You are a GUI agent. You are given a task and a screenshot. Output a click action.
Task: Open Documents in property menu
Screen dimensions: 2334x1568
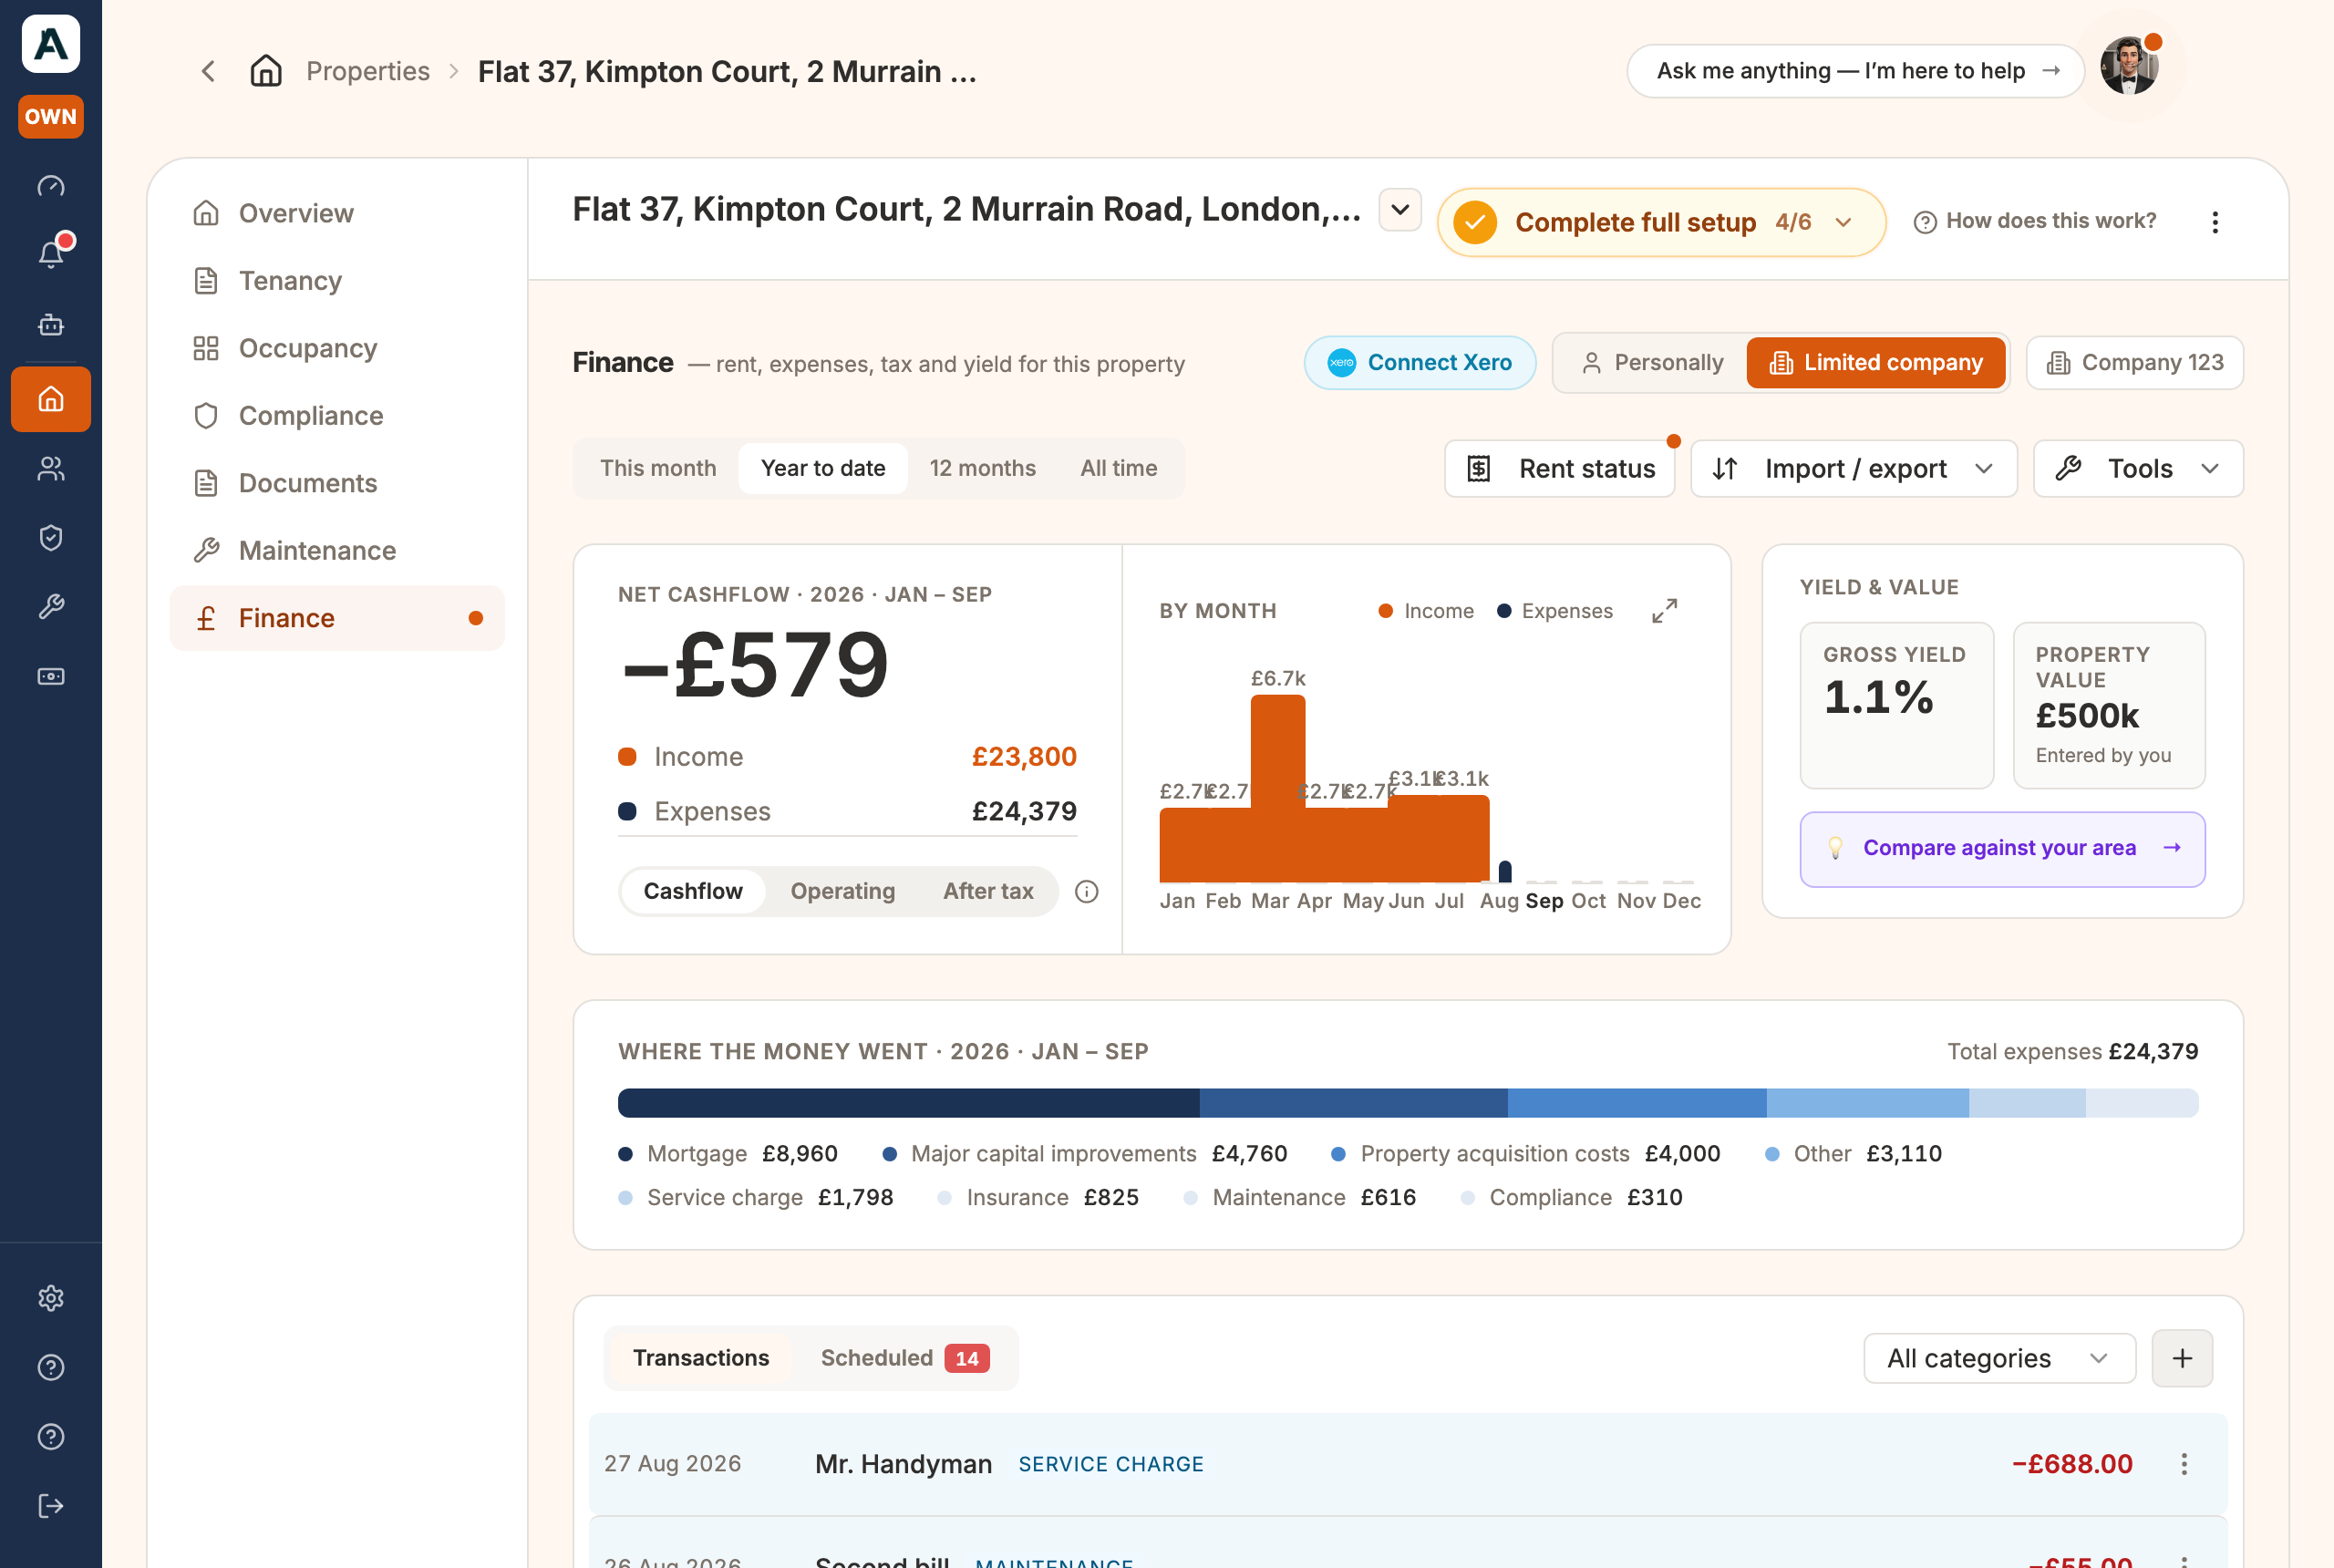click(337, 483)
